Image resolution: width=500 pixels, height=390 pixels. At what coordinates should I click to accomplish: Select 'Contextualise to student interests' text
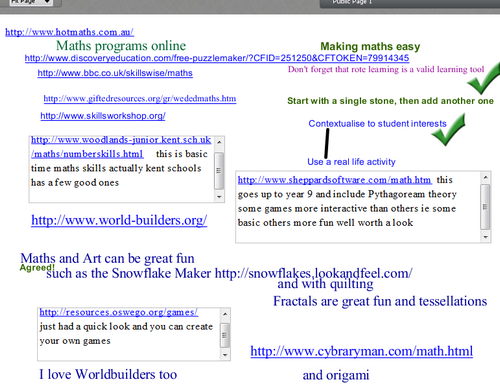tap(377, 124)
